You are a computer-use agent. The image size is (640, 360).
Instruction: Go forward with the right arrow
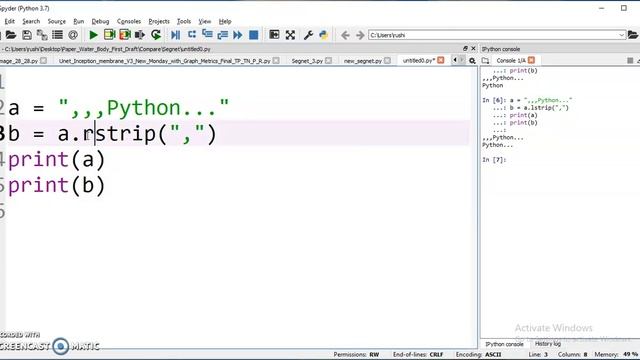(x=360, y=35)
